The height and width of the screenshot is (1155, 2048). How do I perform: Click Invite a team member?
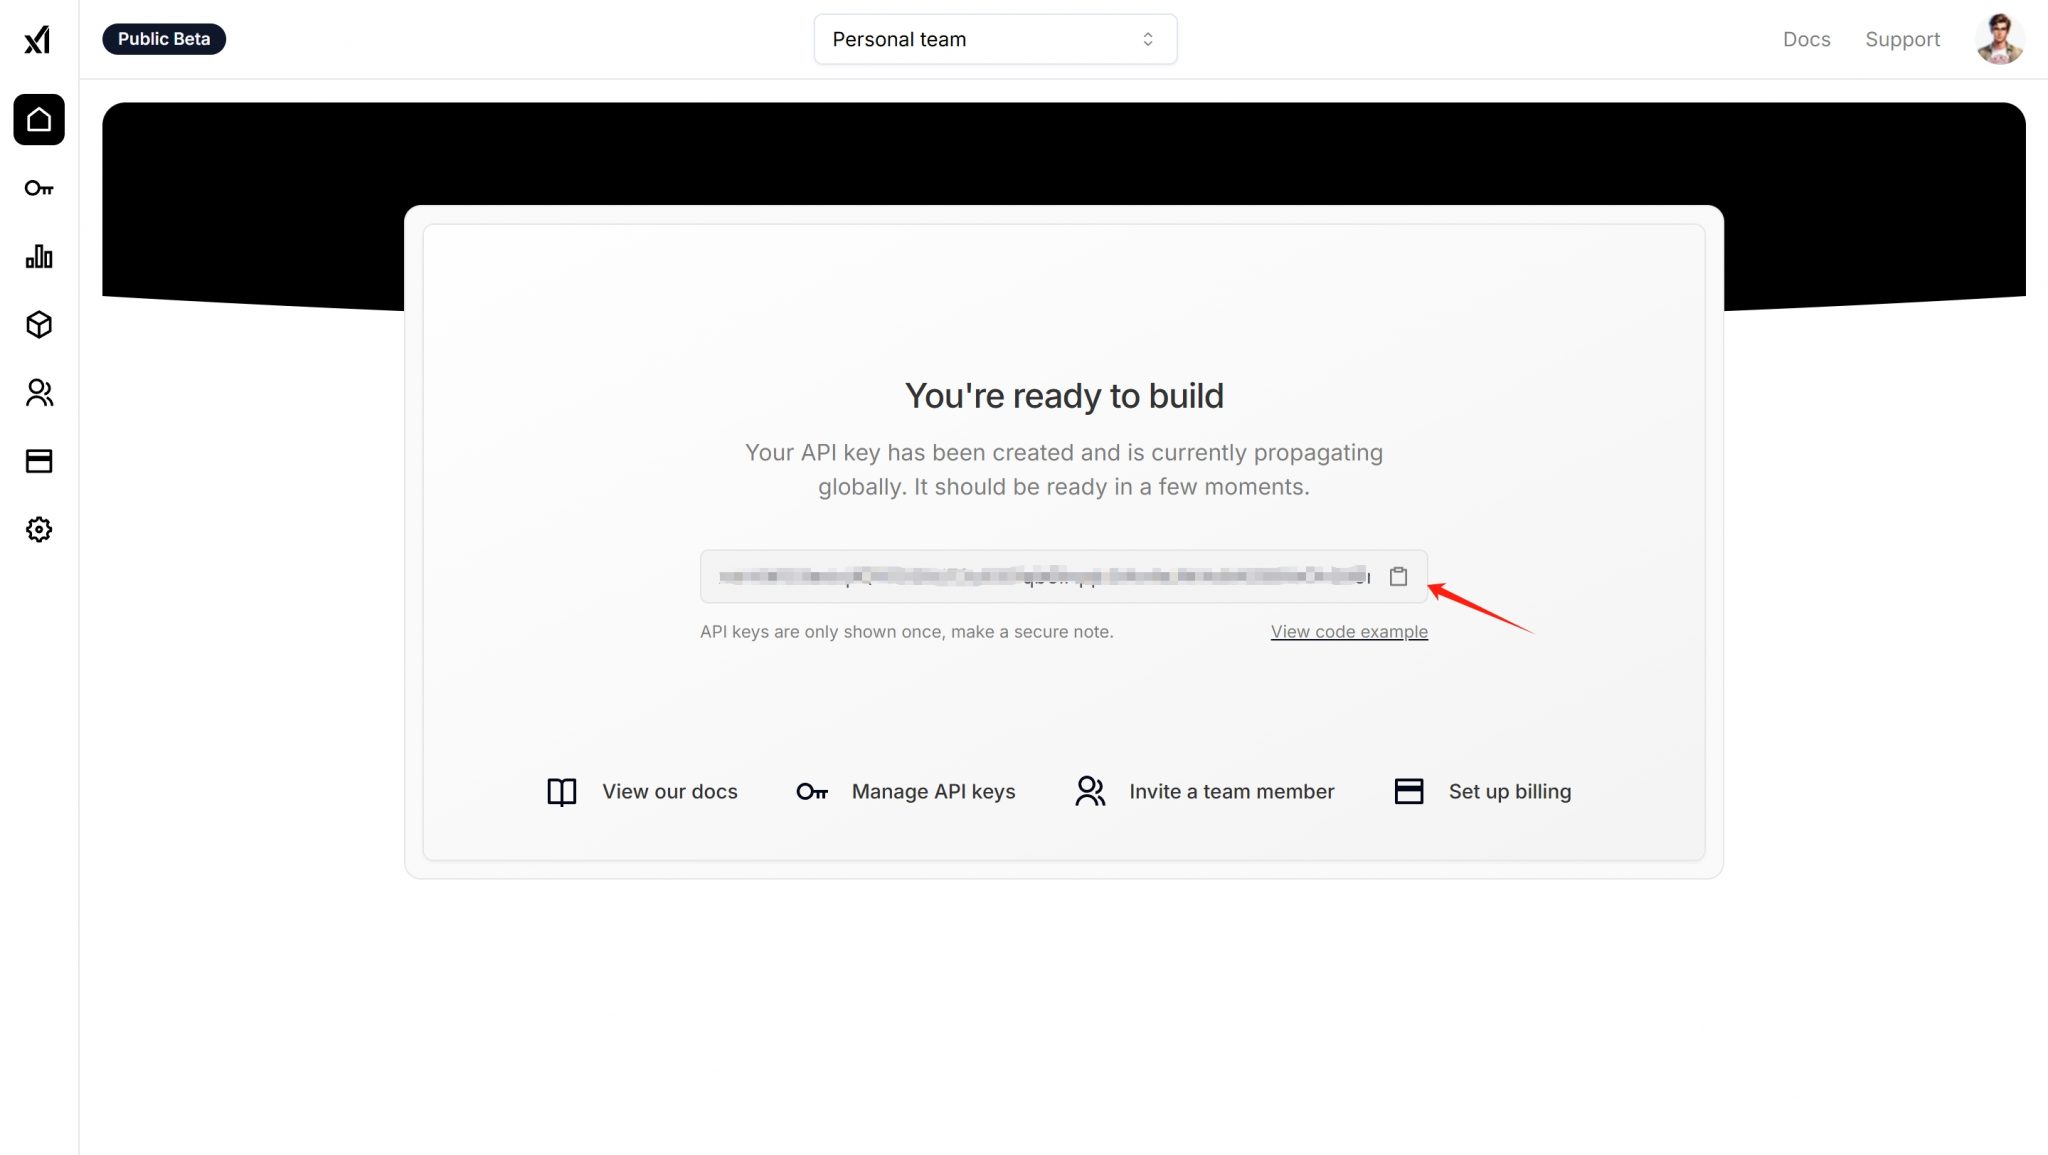pos(1231,791)
